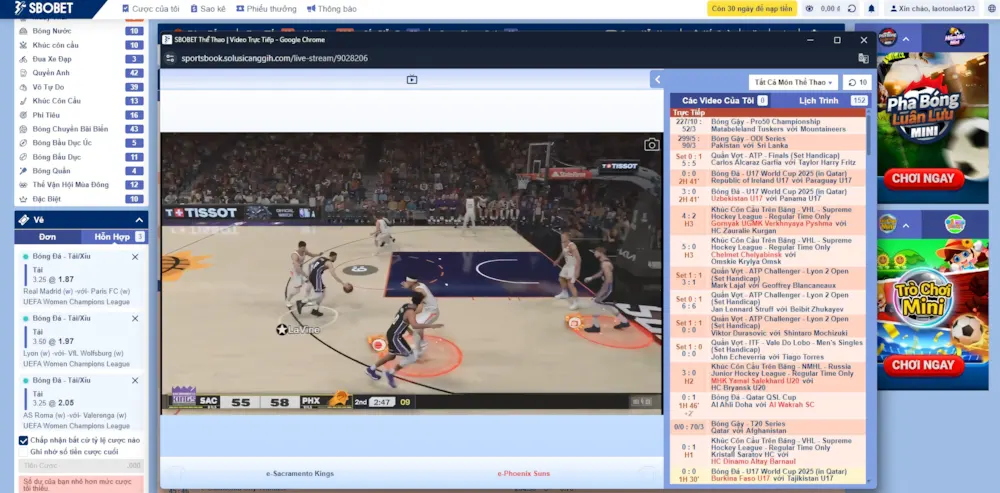Remove the Real Madrid bet from slip

(x=135, y=257)
